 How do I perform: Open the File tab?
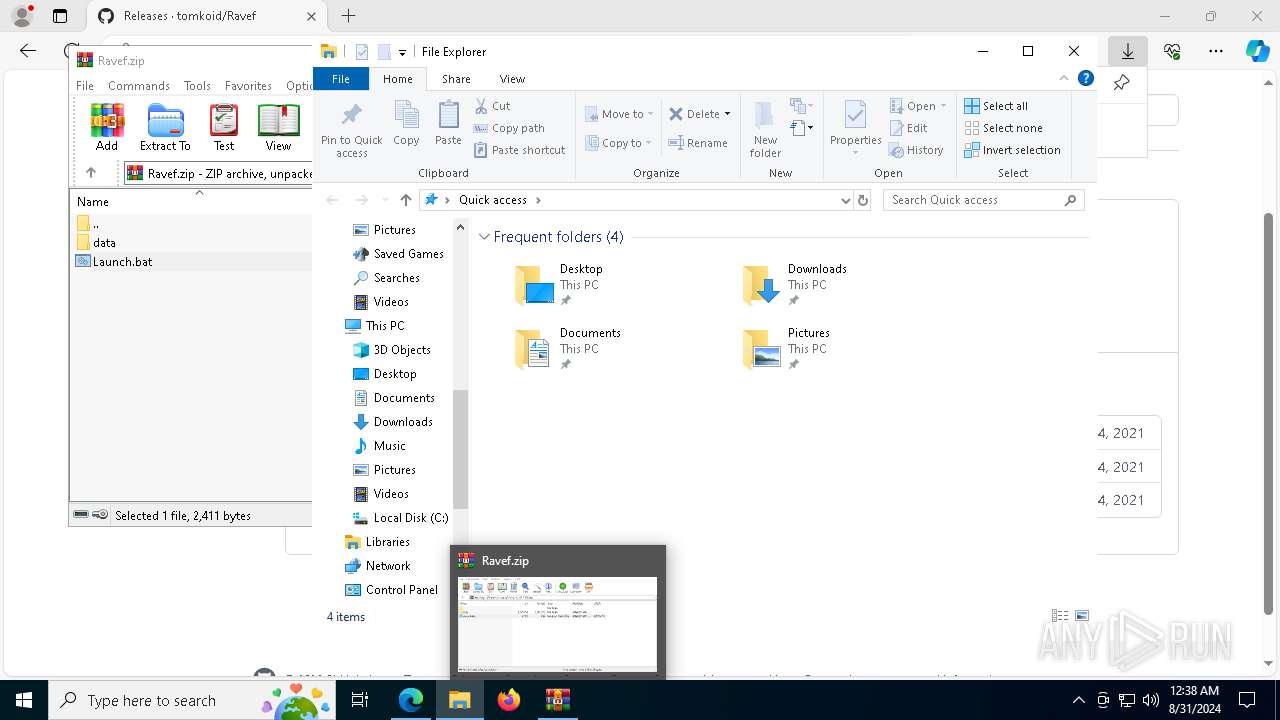tap(341, 79)
